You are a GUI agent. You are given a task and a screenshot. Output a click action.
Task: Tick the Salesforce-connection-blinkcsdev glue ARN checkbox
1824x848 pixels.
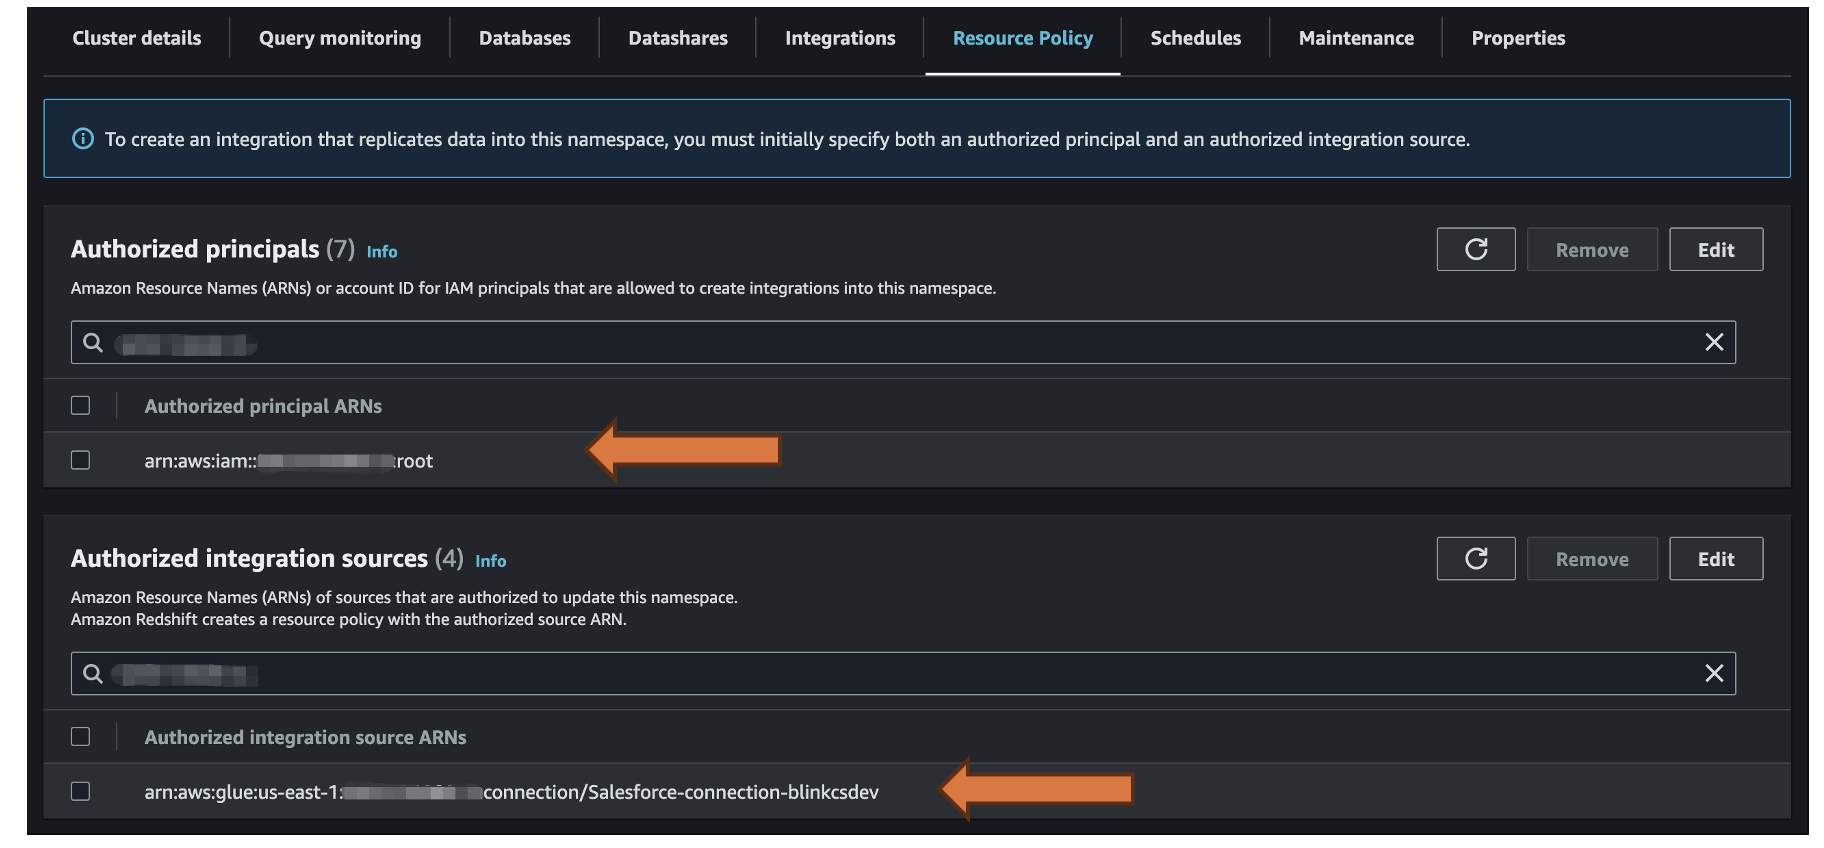pos(81,791)
